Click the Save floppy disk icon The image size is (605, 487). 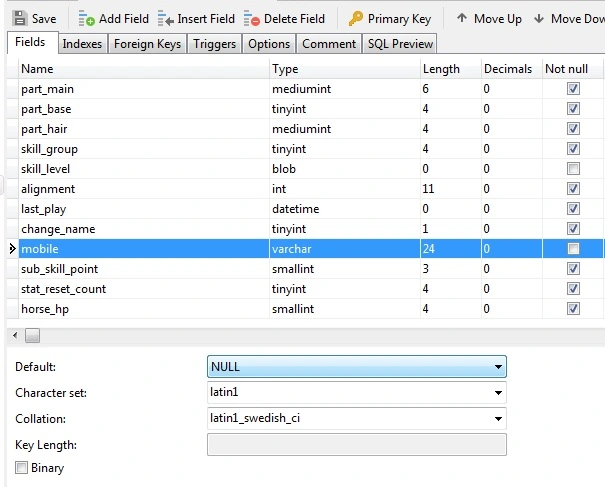[19, 19]
